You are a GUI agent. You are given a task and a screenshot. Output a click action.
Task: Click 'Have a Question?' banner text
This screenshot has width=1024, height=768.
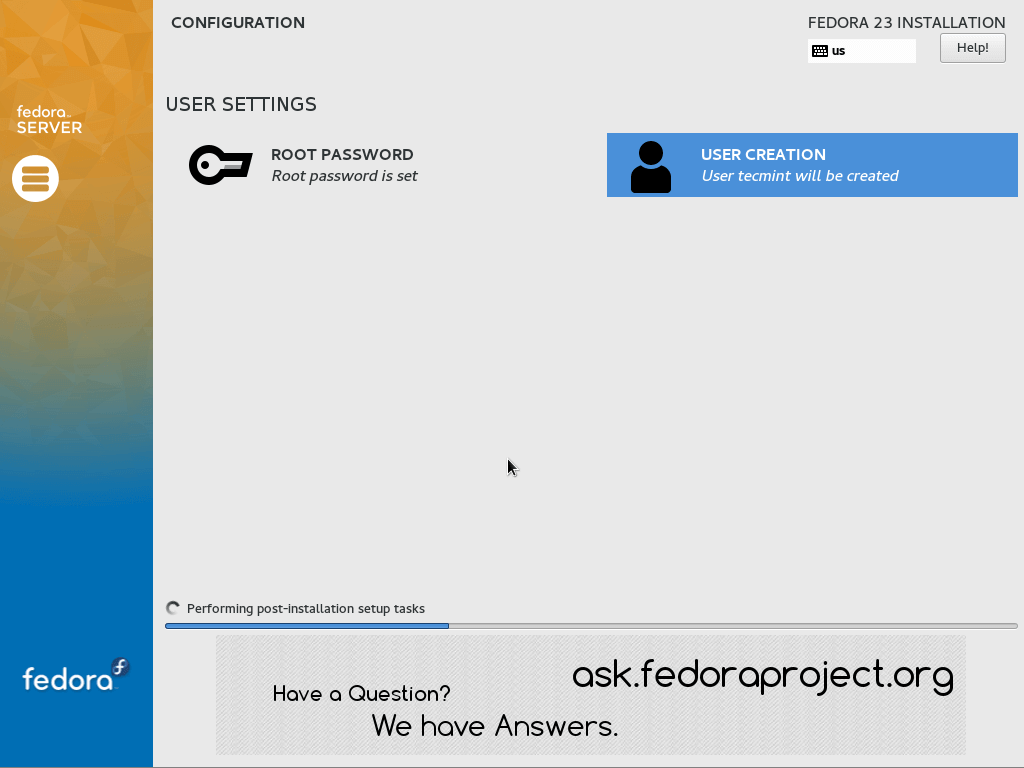361,694
